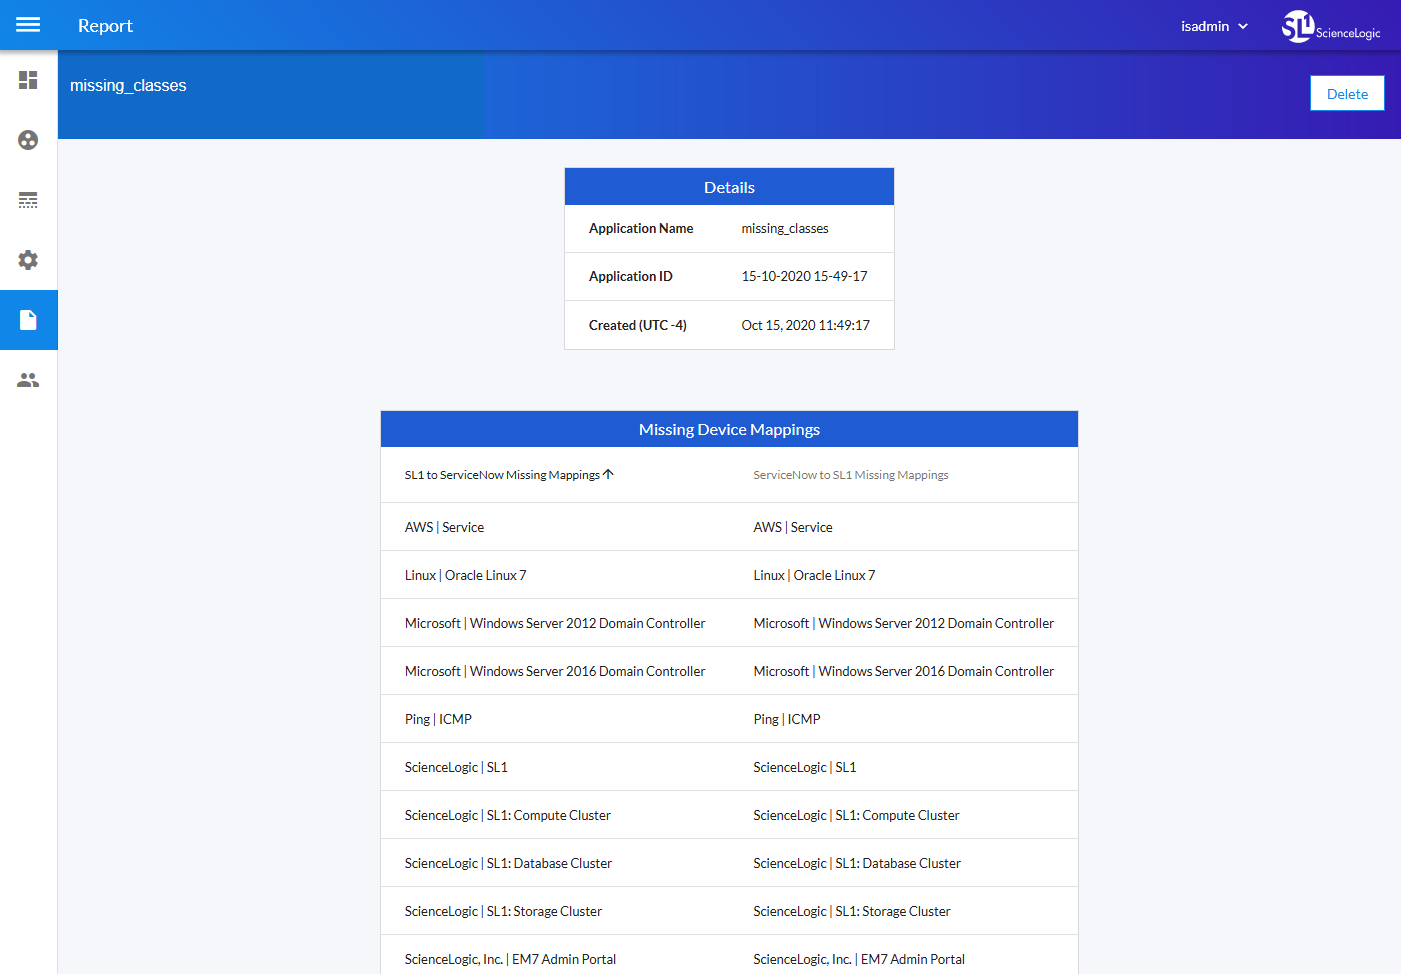The image size is (1402, 974).
Task: Click the Report page title
Action: (x=105, y=26)
